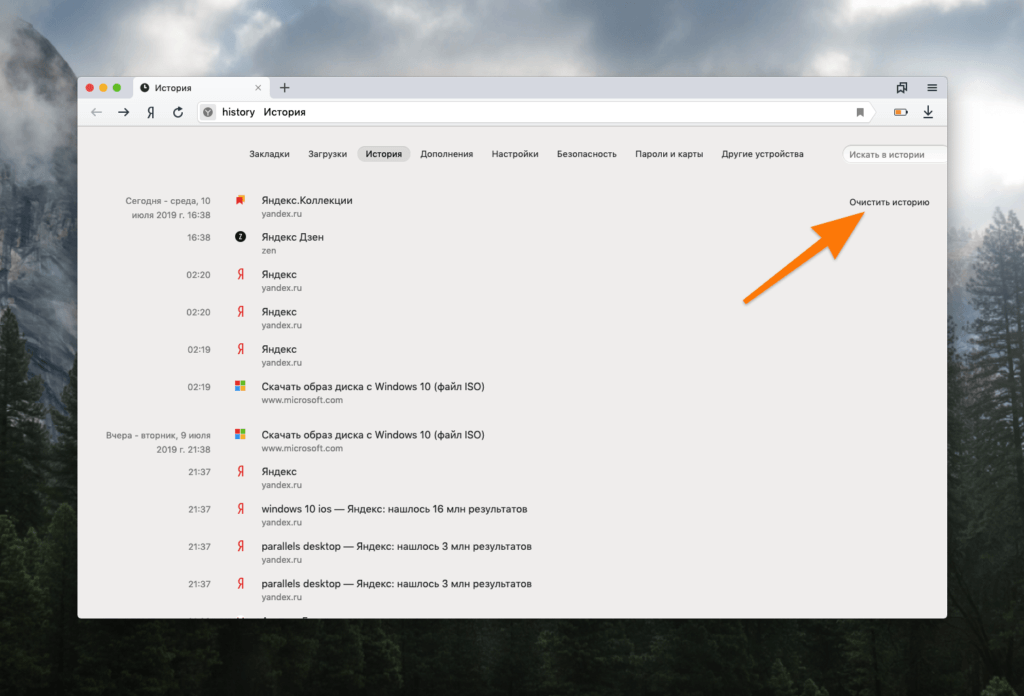Open today's Скачать образ диска Windows 10 entry

click(x=372, y=386)
